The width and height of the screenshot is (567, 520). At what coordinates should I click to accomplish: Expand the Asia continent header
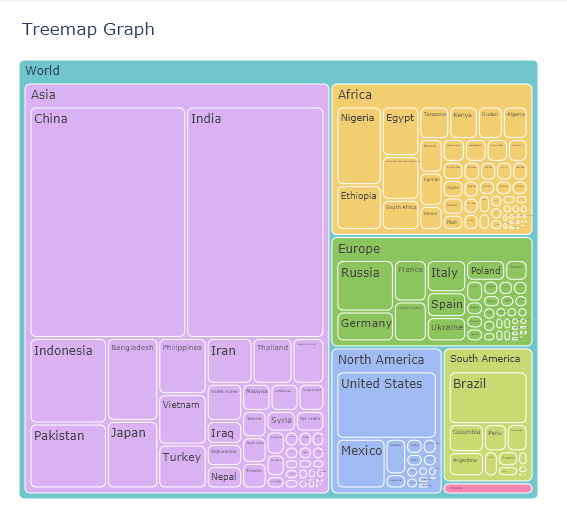click(43, 95)
